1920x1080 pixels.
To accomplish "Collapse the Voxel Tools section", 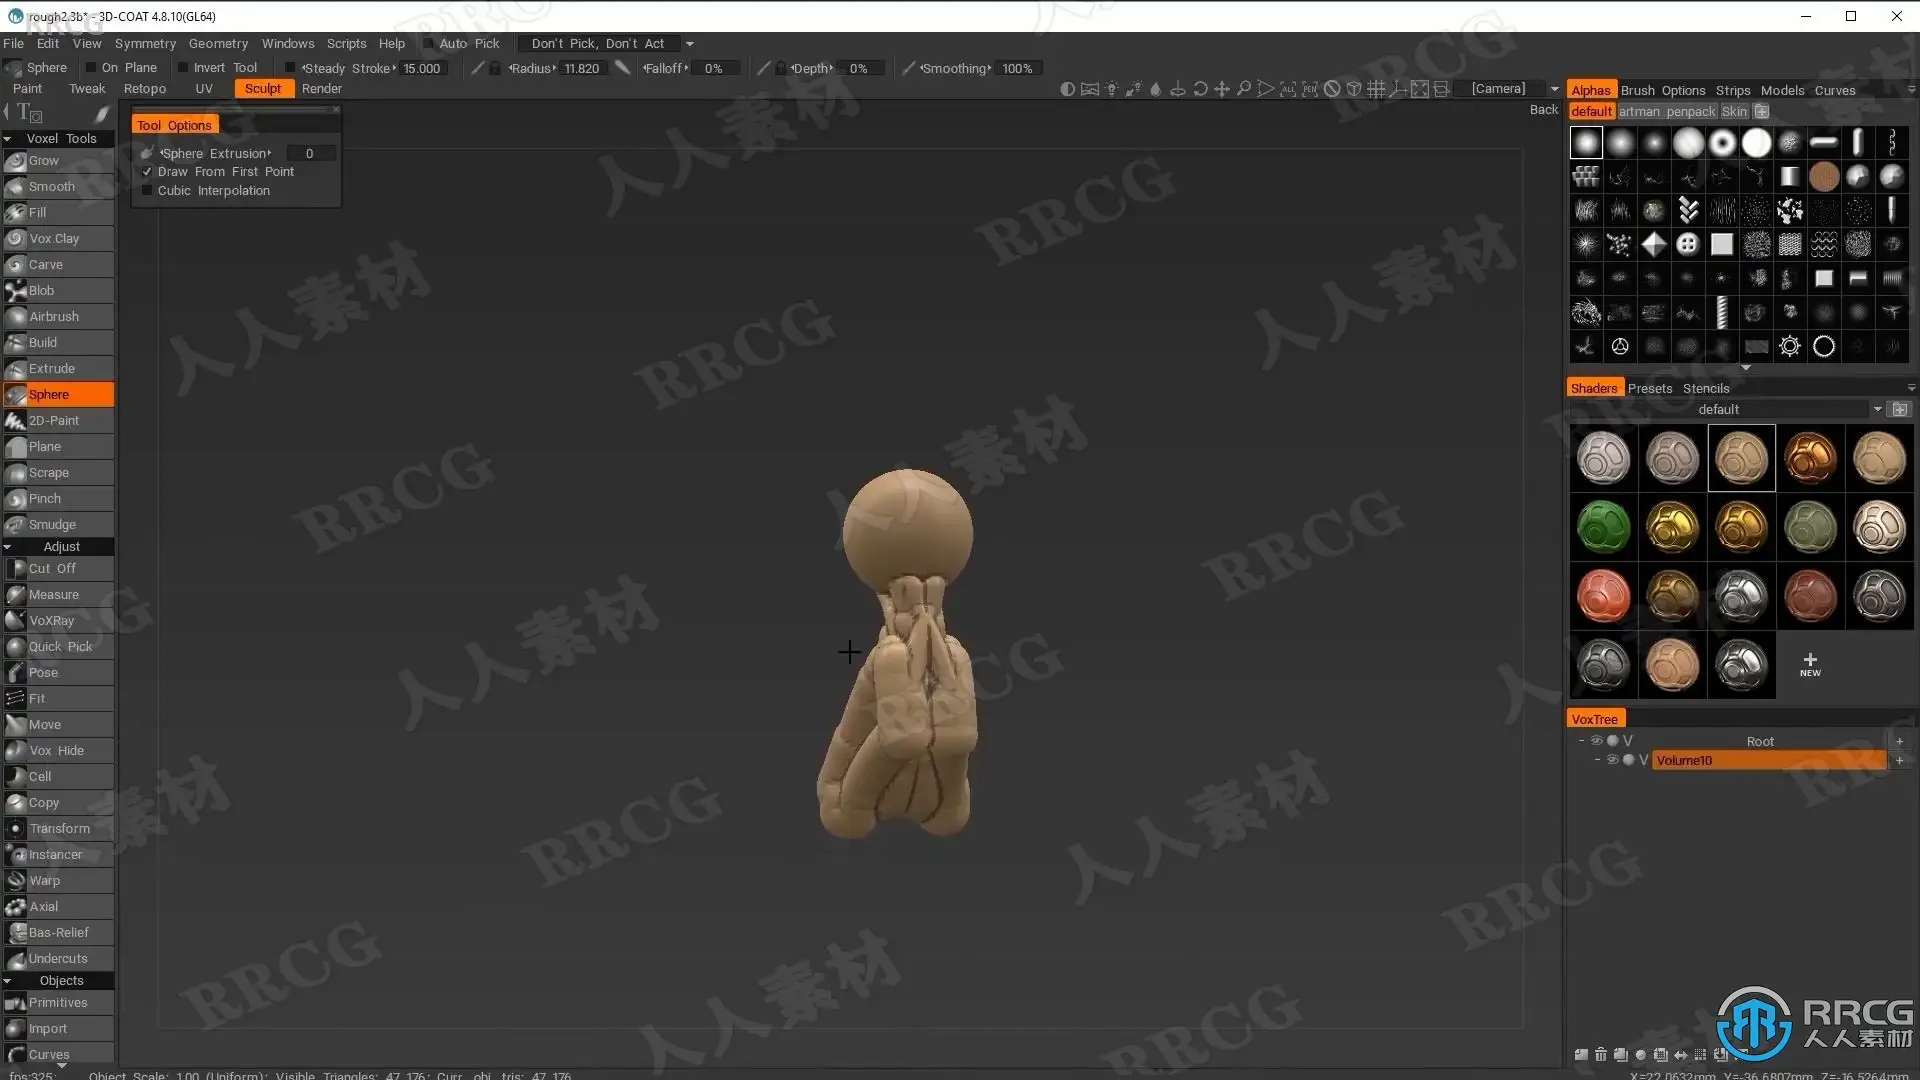I will tap(8, 139).
